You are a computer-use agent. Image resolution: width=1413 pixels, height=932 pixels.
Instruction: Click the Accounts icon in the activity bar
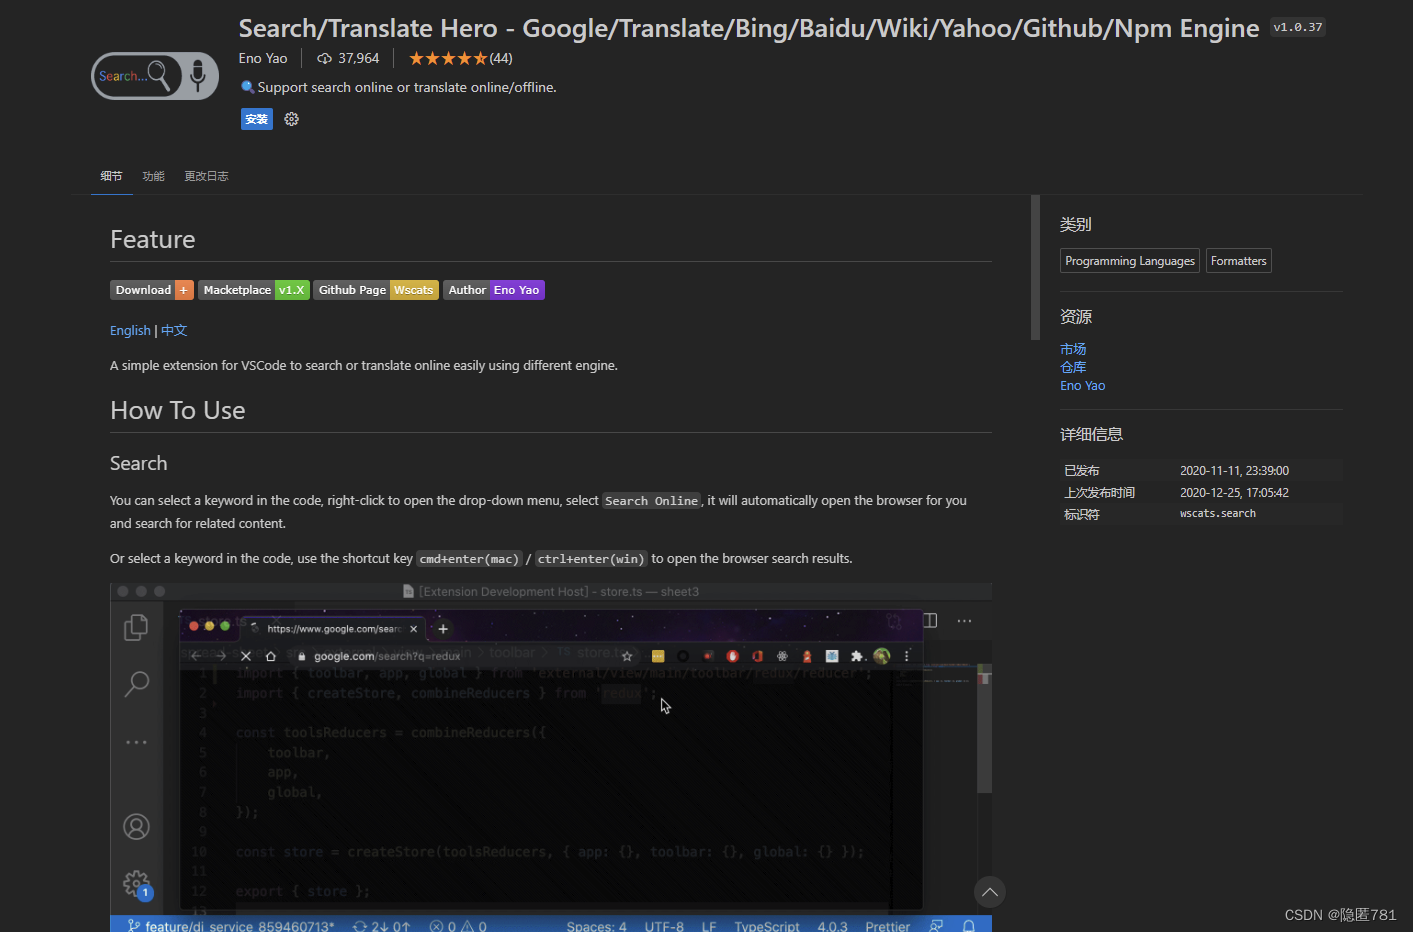(x=136, y=826)
